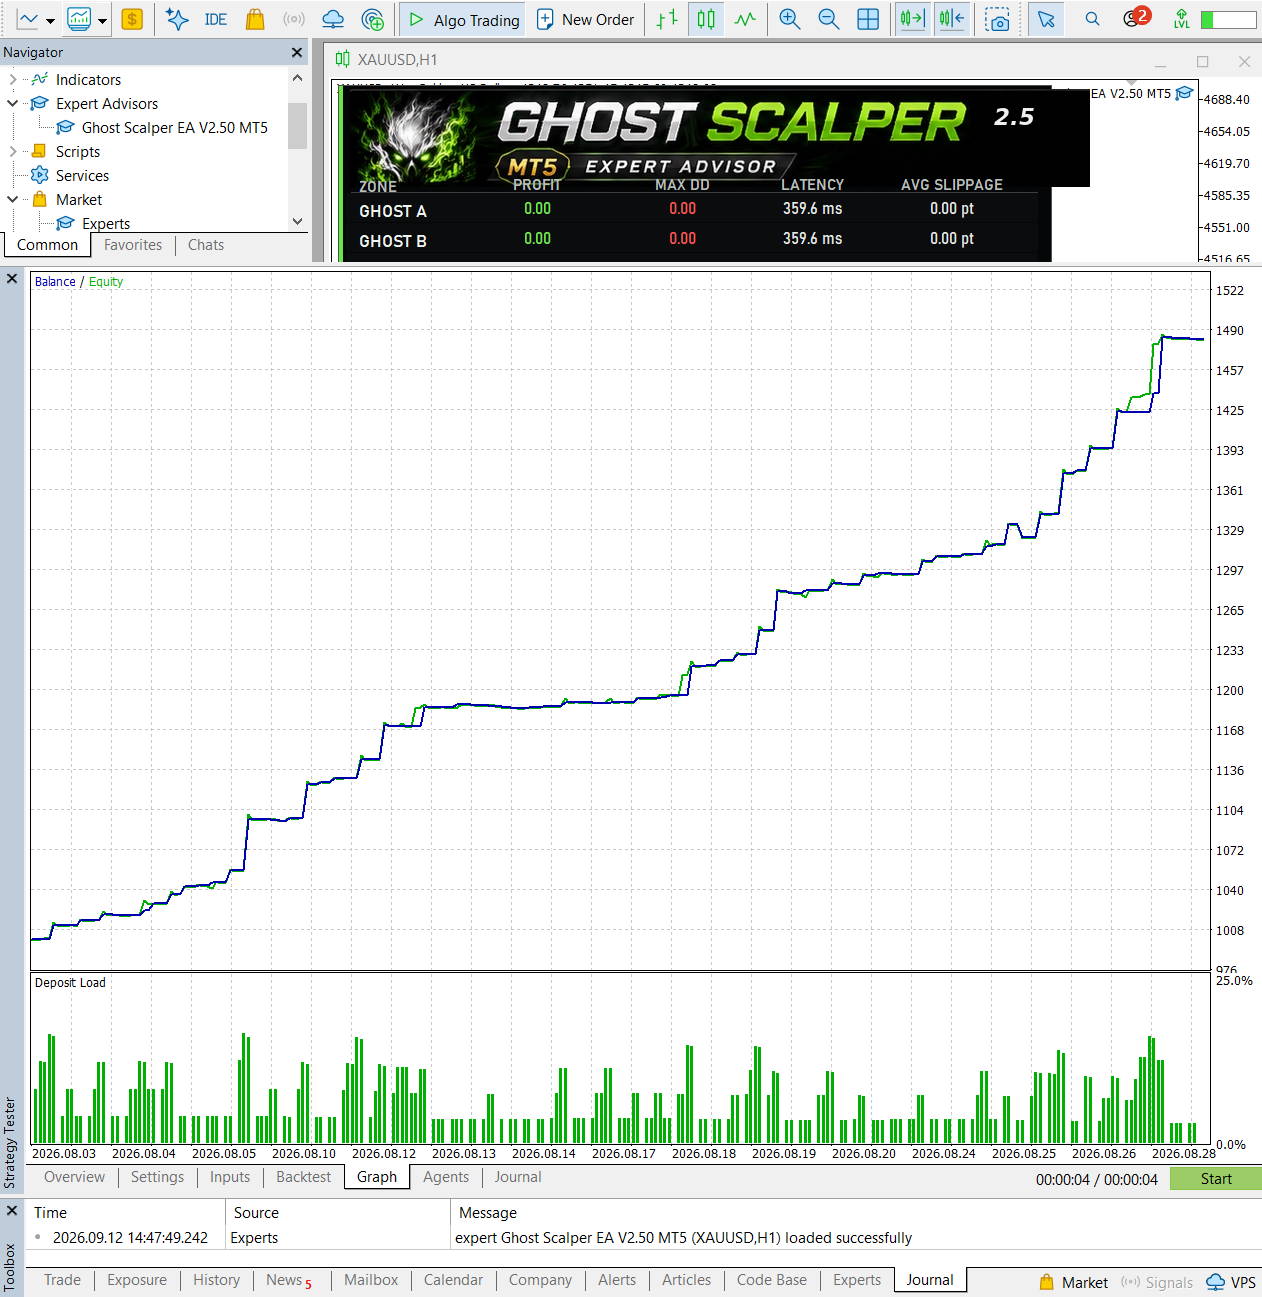Select the cursor pointer tool
This screenshot has width=1262, height=1297.
1046,19
